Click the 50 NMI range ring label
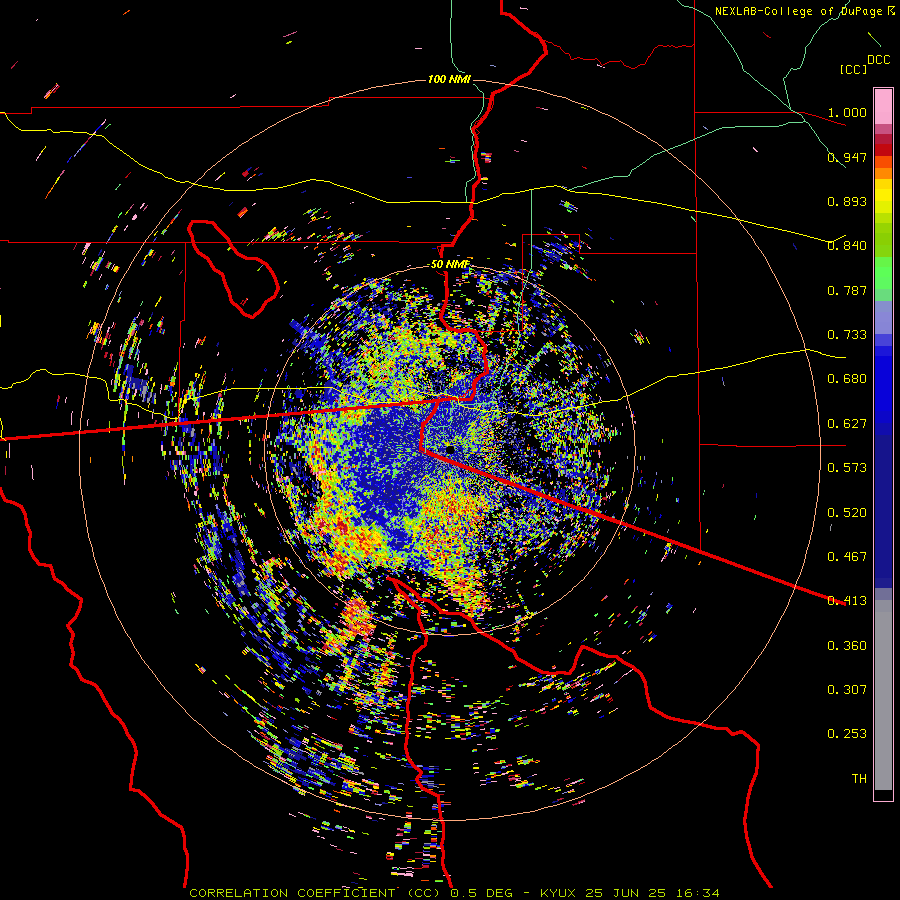The height and width of the screenshot is (900, 900). 450,265
